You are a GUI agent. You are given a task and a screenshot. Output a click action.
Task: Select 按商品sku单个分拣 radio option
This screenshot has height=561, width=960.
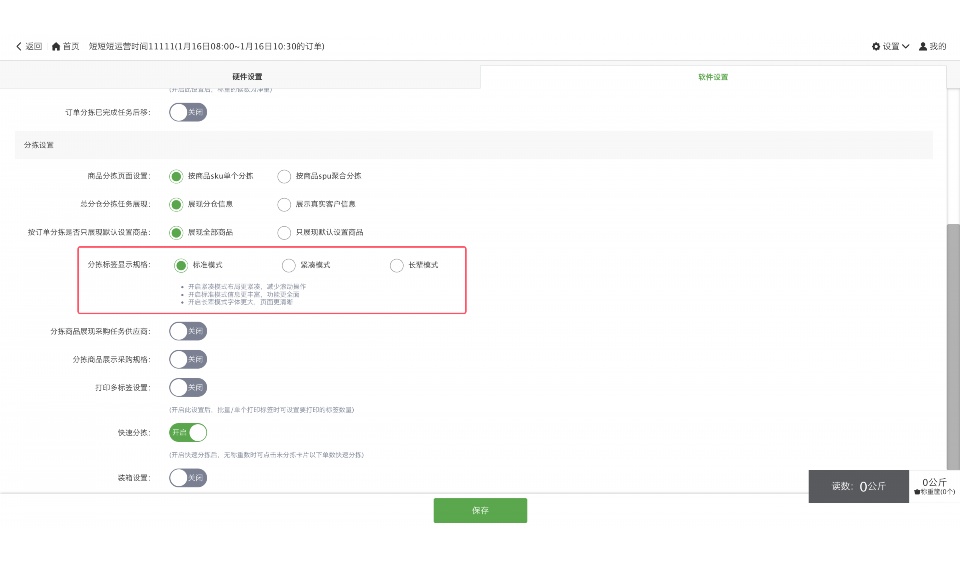point(177,176)
